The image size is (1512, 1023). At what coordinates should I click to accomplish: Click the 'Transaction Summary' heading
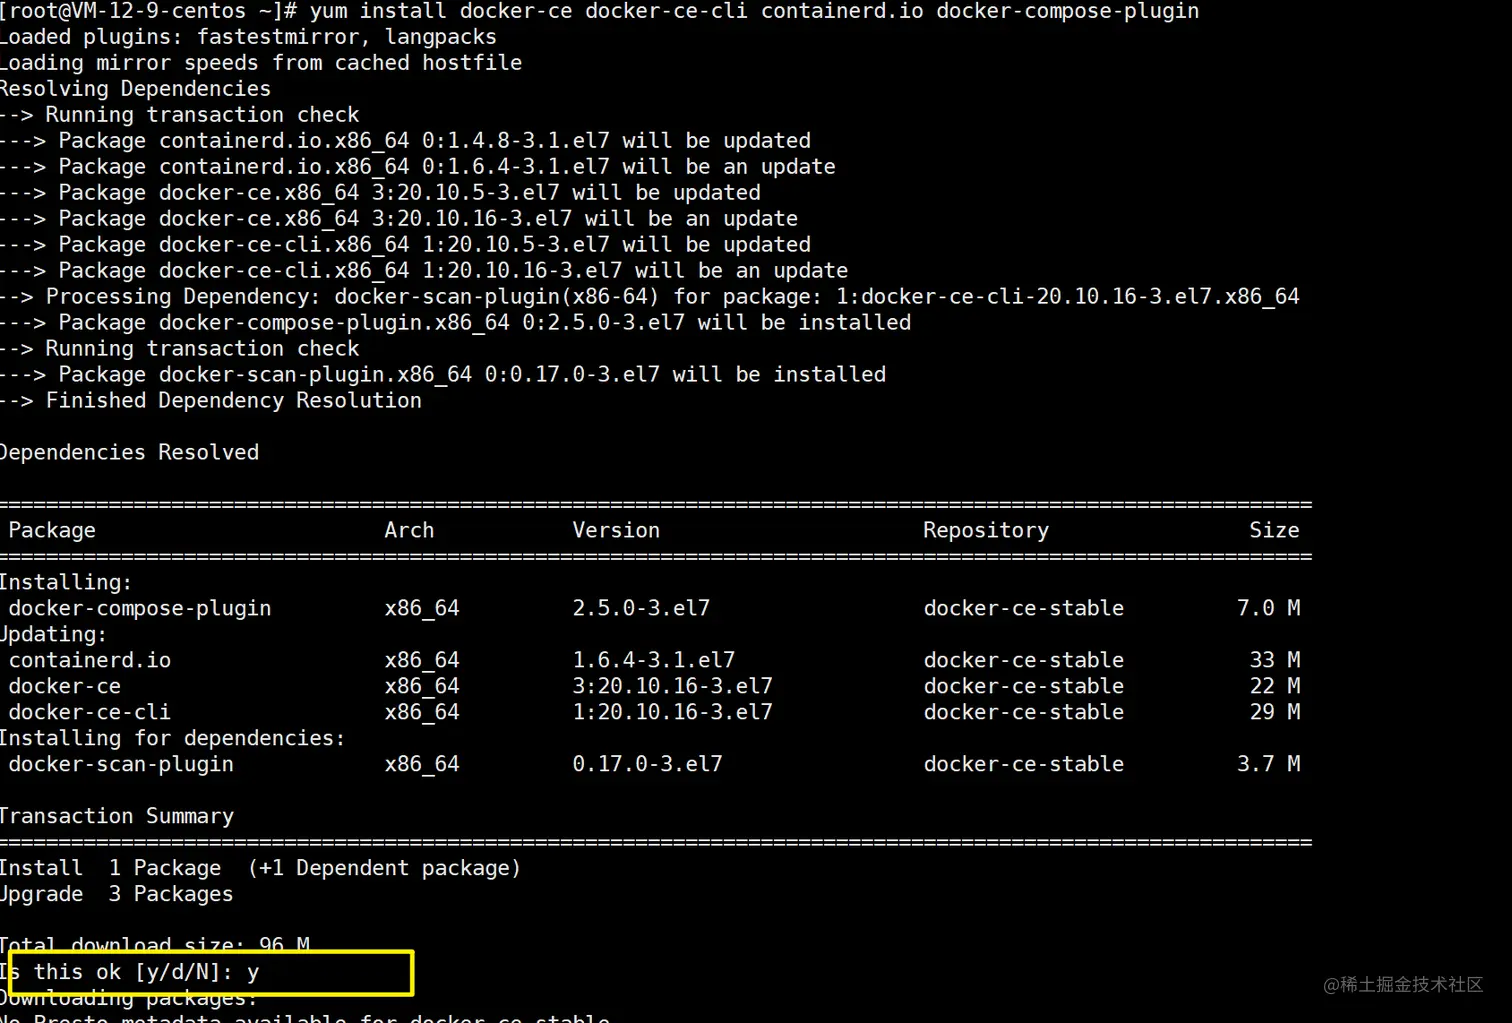coord(117,817)
